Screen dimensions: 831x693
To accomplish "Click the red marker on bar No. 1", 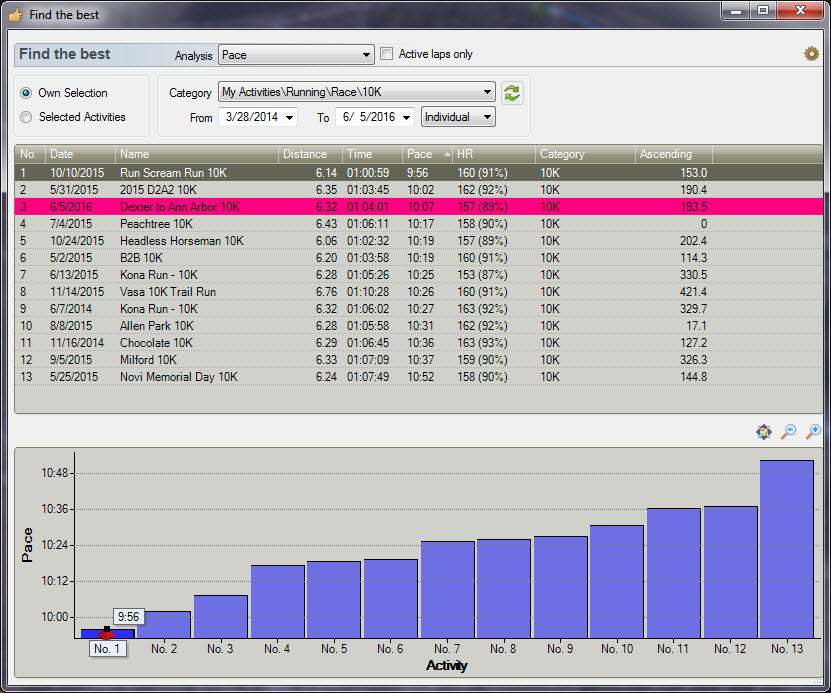I will [x=106, y=632].
